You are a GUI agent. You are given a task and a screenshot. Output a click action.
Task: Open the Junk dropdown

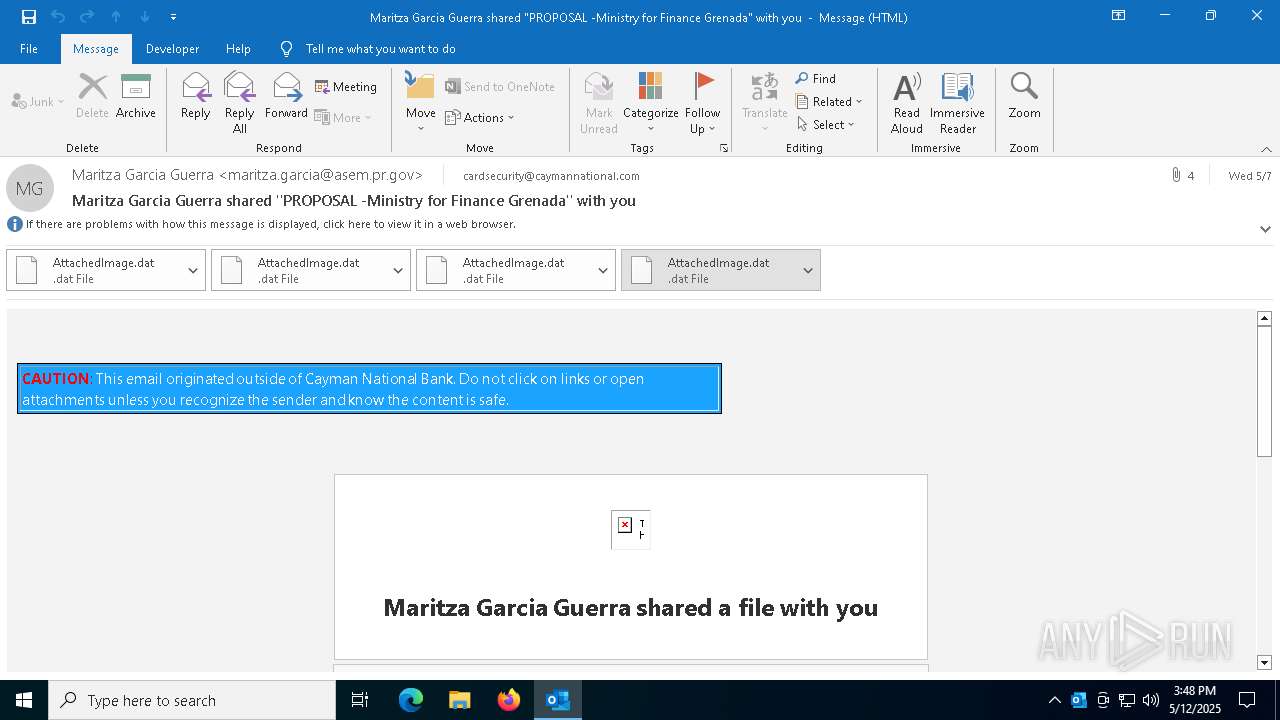pyautogui.click(x=38, y=101)
